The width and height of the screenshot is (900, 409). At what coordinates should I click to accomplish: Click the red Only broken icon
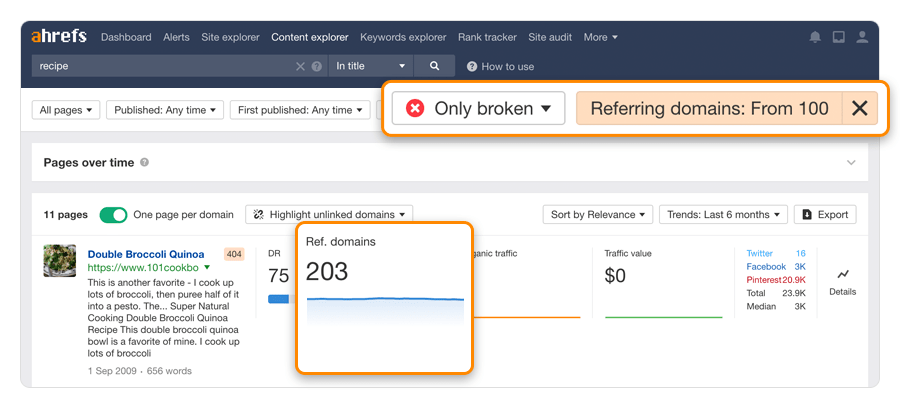[x=414, y=108]
